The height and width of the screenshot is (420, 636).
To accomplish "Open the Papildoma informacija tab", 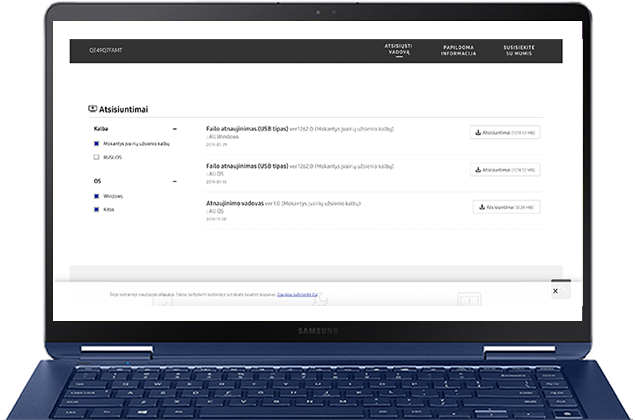I will (459, 50).
